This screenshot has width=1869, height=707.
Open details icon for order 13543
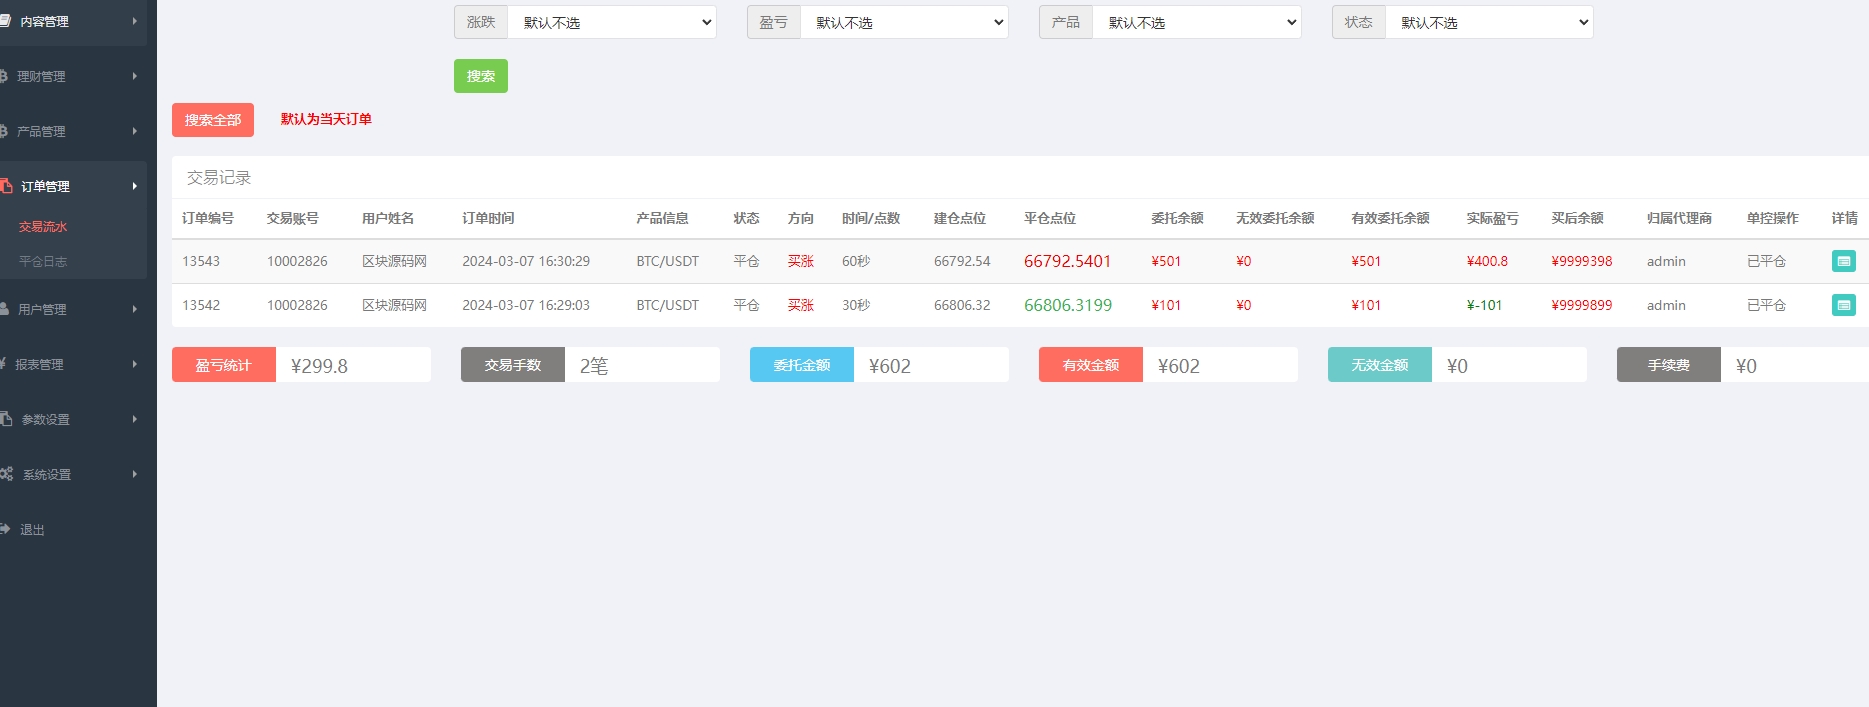pos(1844,261)
